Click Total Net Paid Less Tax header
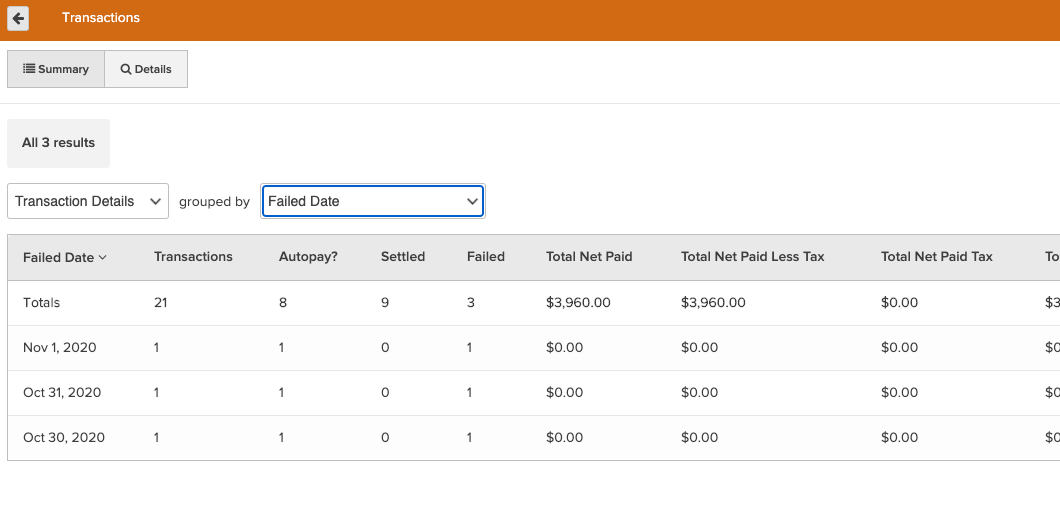Image resolution: width=1060 pixels, height=513 pixels. (x=752, y=257)
